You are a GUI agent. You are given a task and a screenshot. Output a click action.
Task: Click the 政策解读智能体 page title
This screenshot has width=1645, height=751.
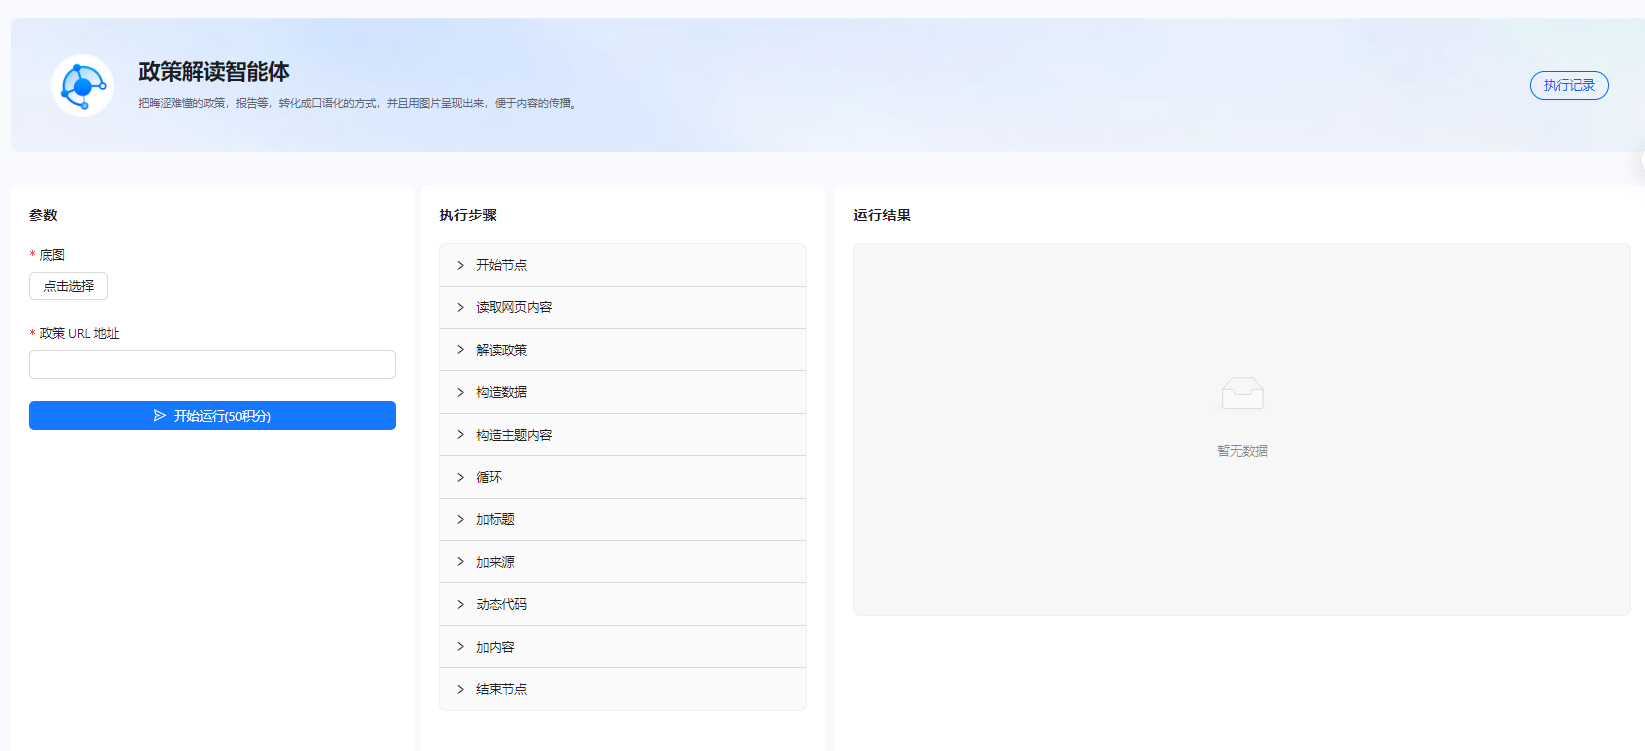(x=214, y=72)
